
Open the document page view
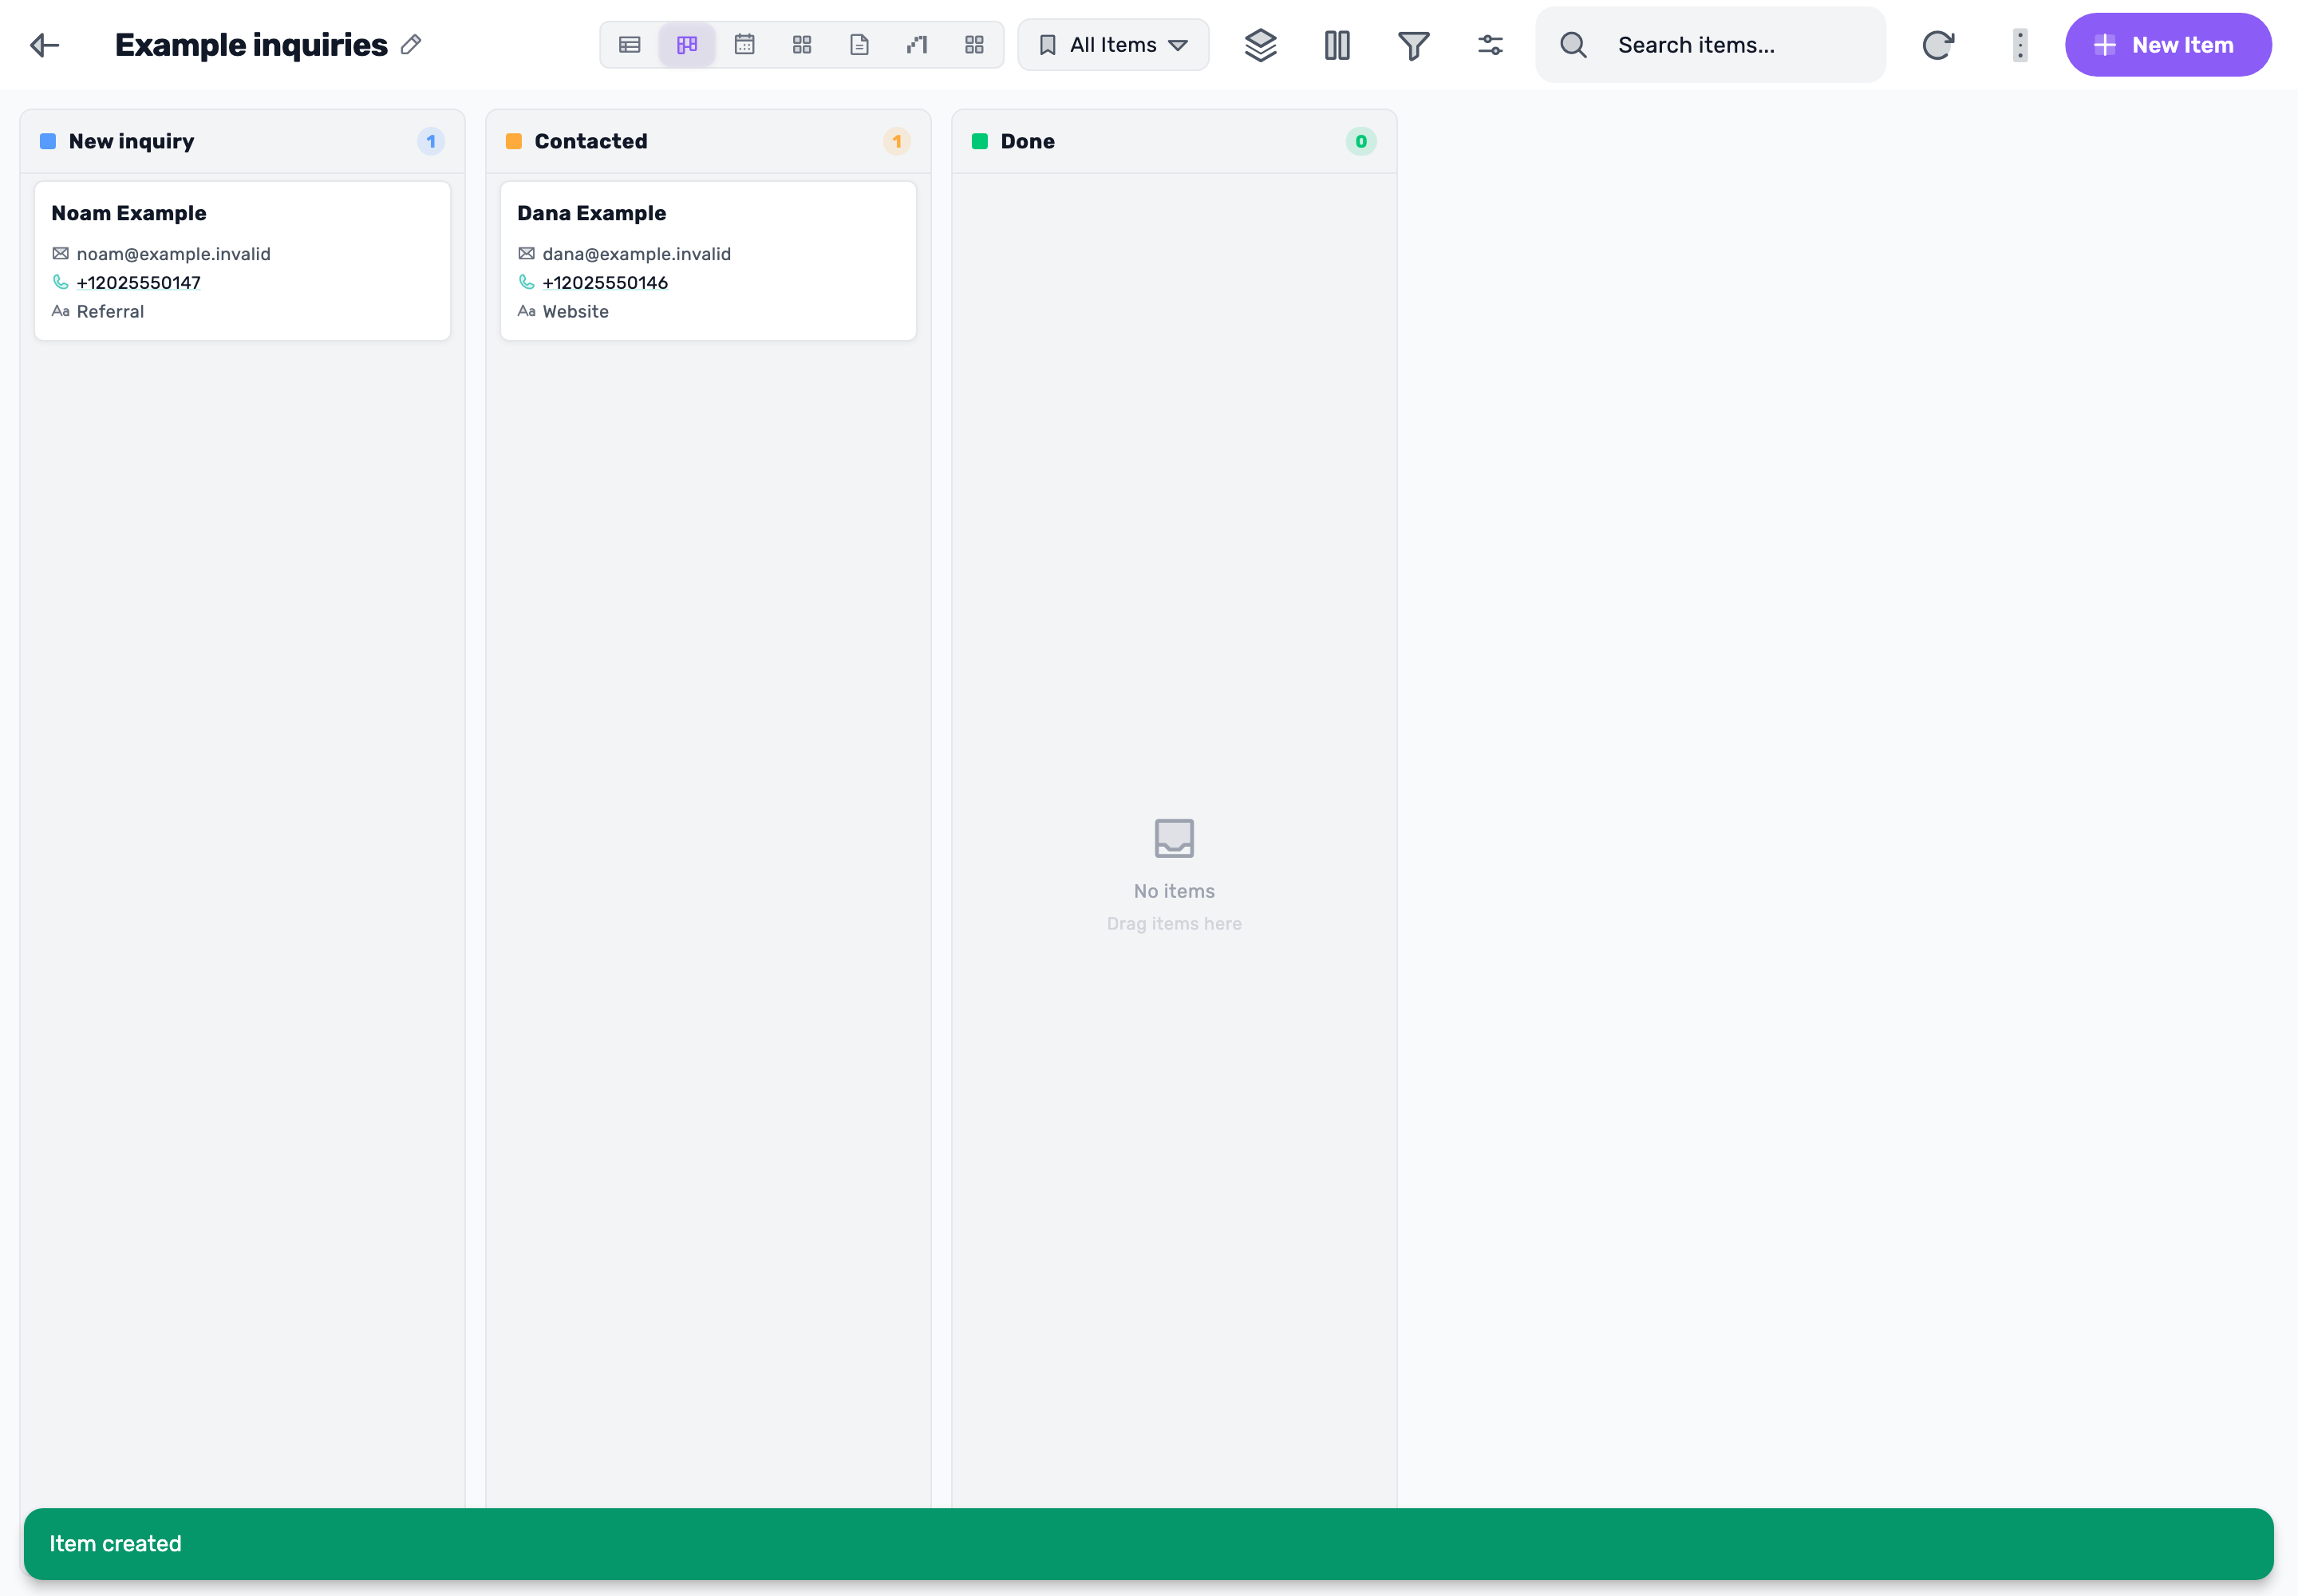859,45
